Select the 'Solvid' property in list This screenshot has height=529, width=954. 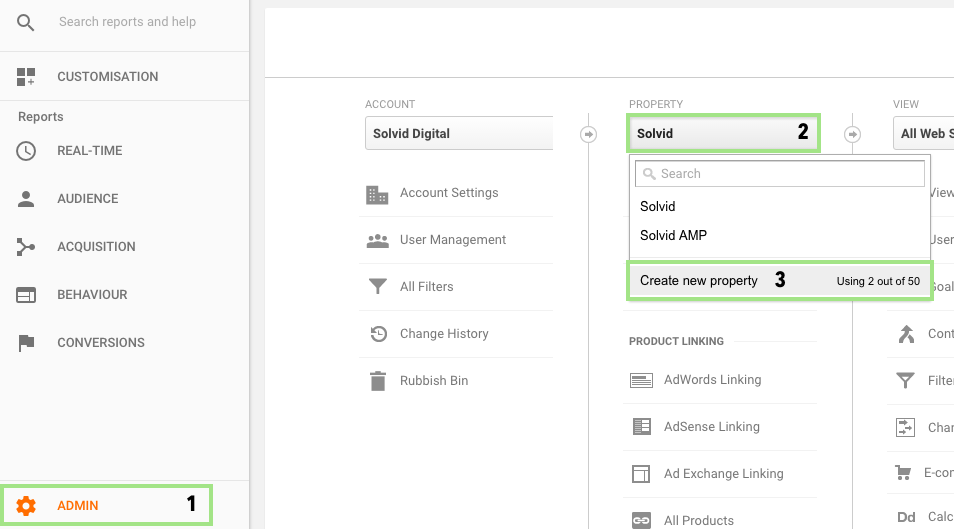(x=658, y=206)
